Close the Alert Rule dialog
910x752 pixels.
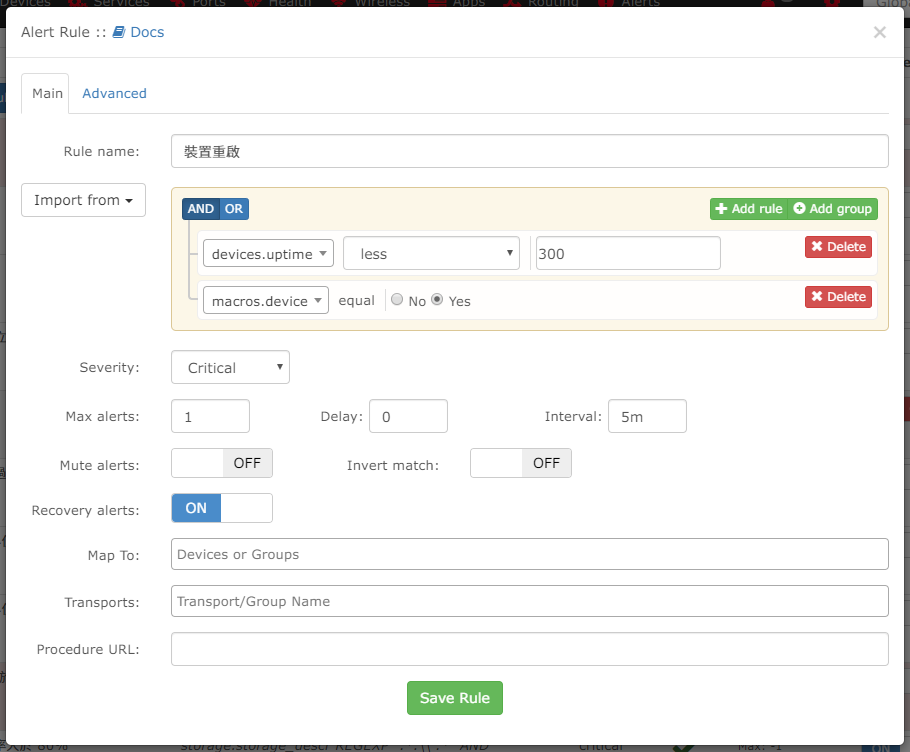click(879, 32)
